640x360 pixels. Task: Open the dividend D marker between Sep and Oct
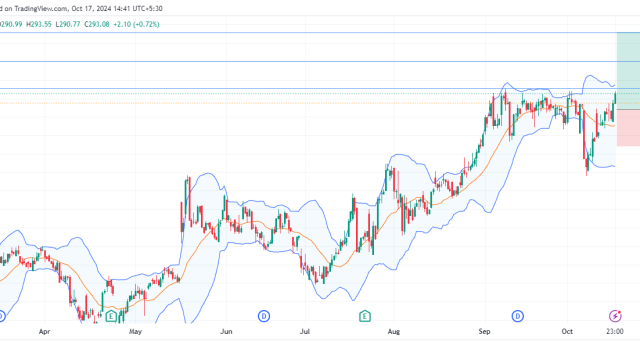(x=518, y=316)
